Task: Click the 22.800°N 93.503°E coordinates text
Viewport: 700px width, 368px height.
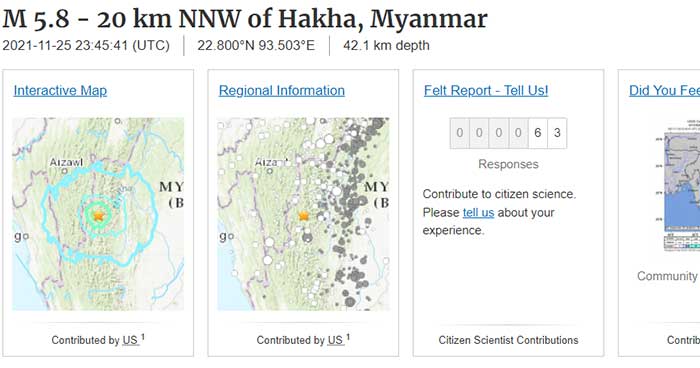Action: [256, 46]
